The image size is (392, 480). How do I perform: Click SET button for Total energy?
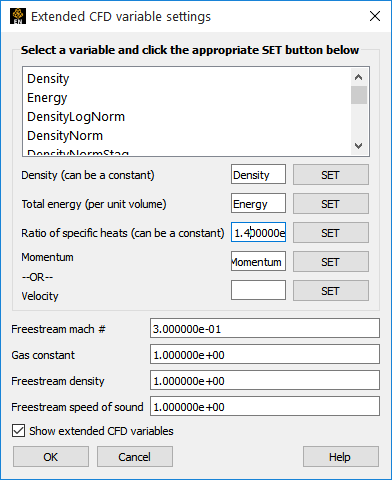pos(331,203)
